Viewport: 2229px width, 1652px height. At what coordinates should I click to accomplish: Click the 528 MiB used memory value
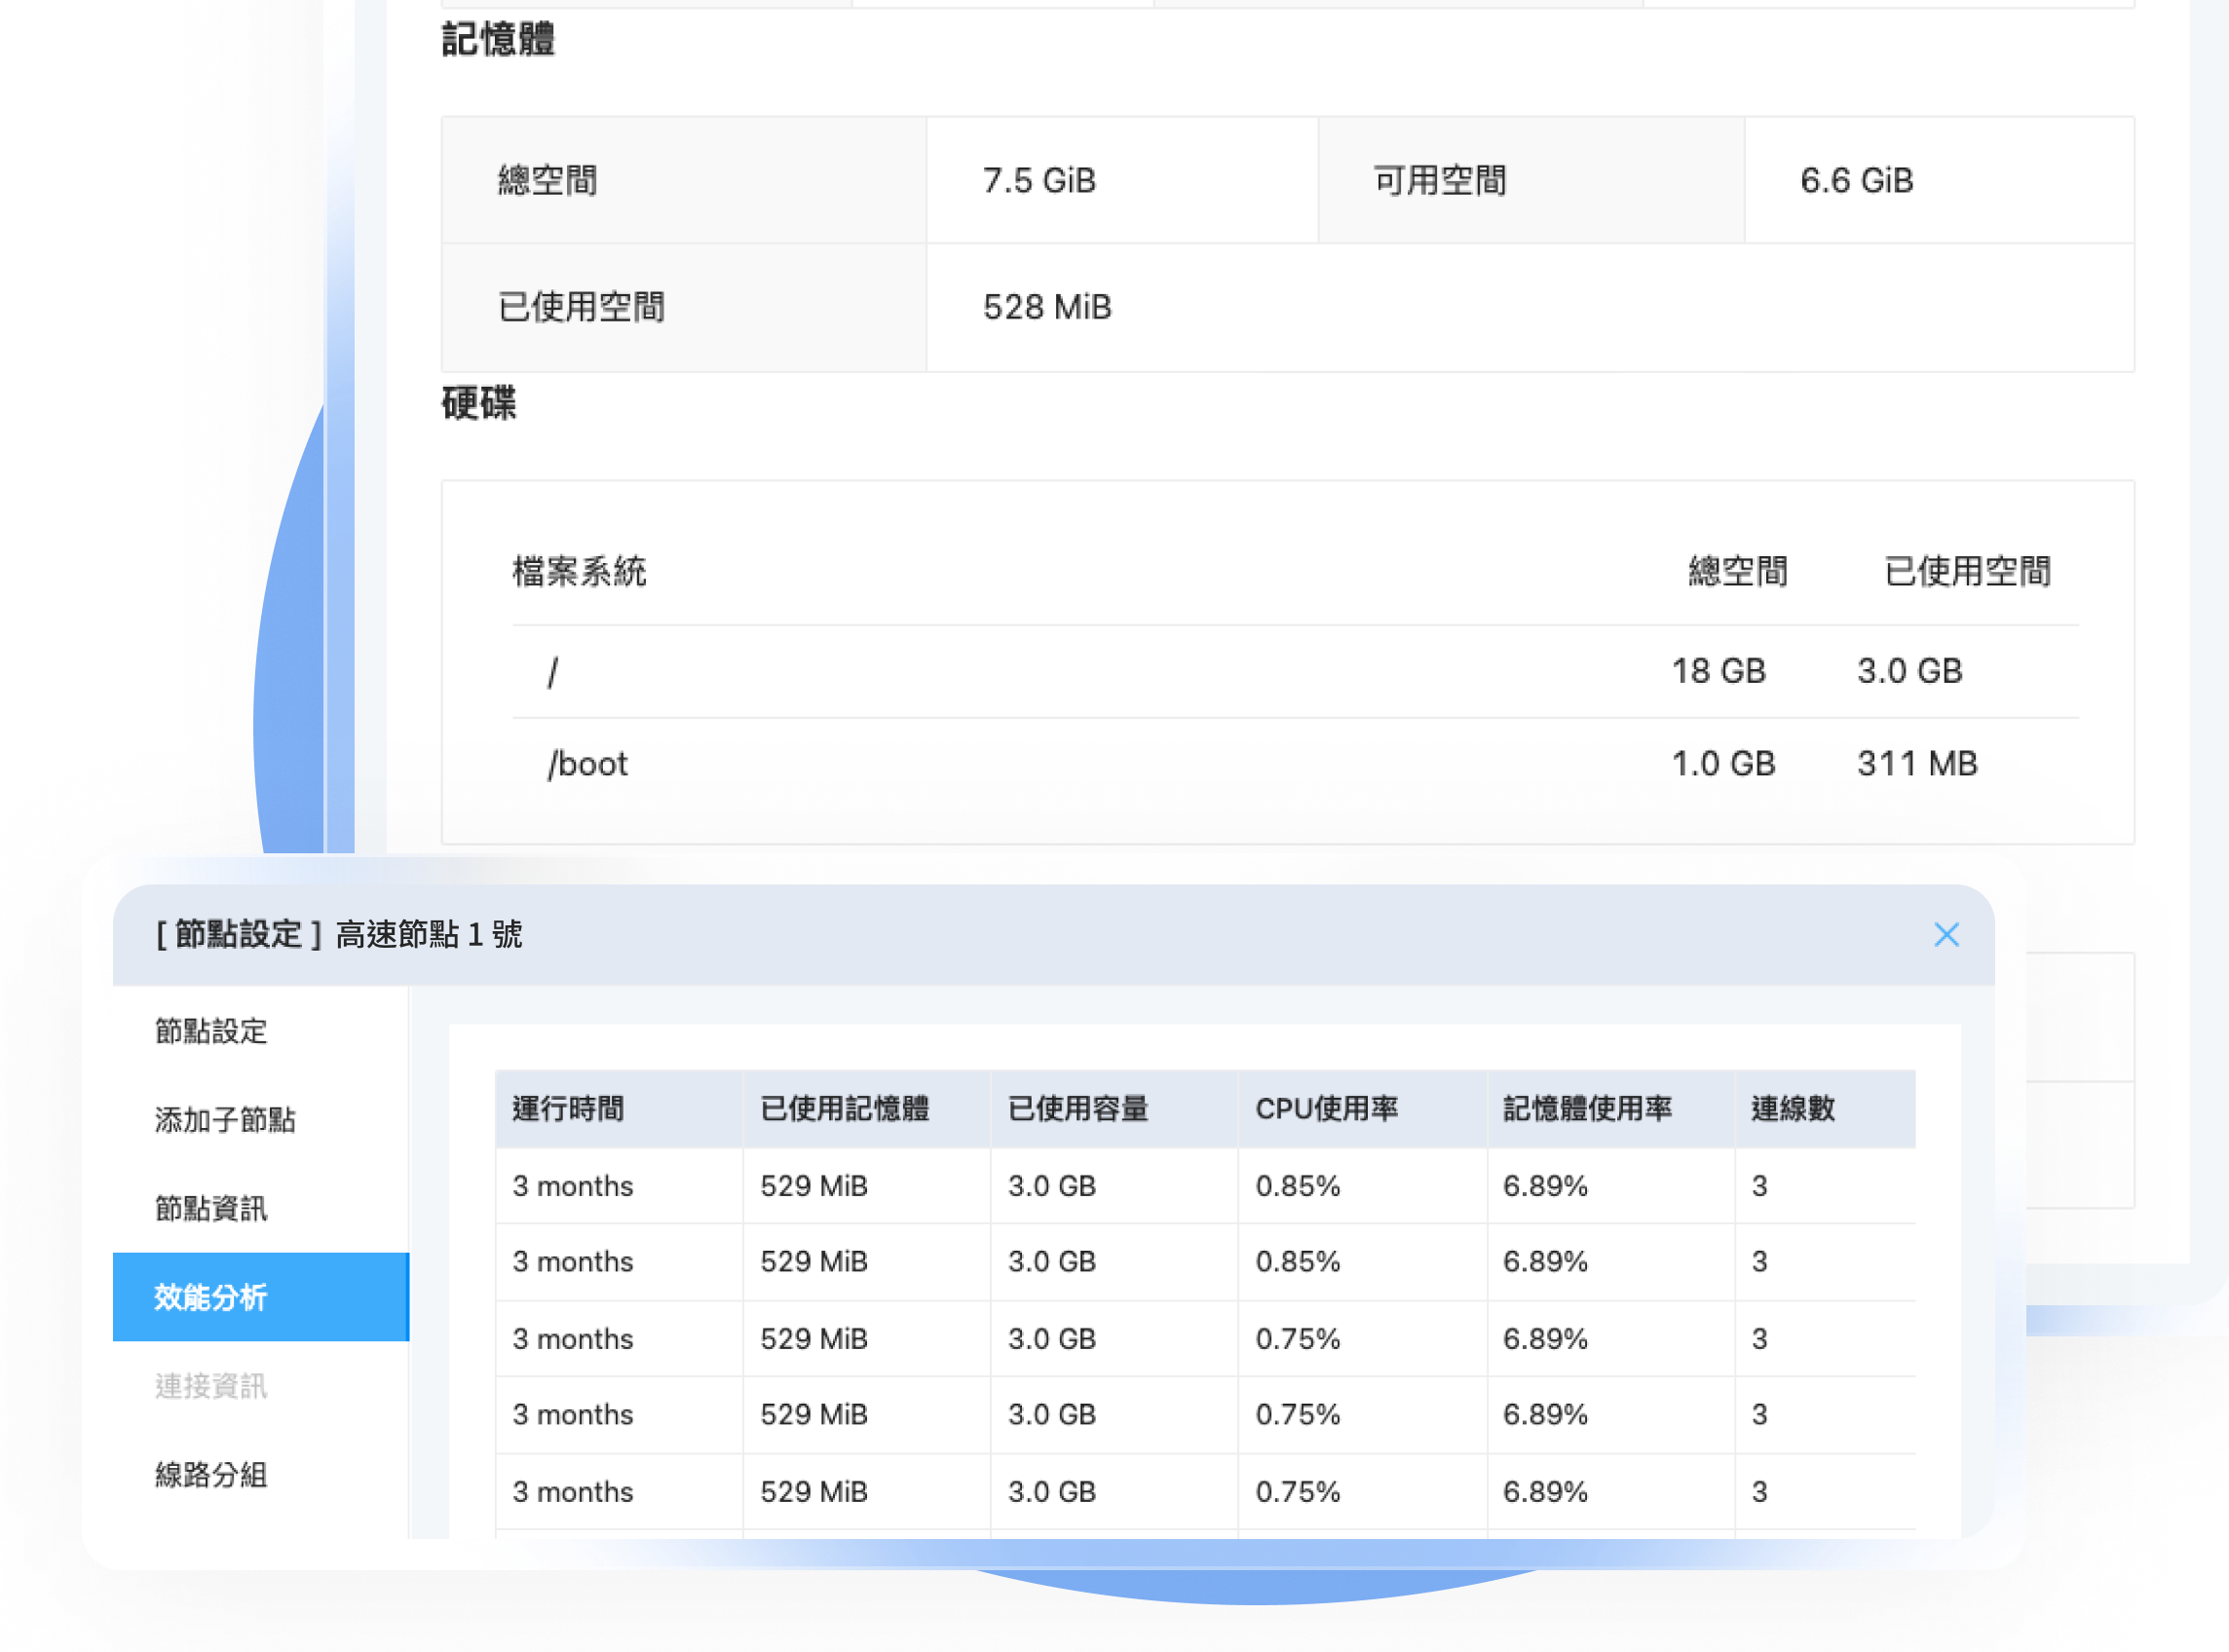tap(1047, 307)
